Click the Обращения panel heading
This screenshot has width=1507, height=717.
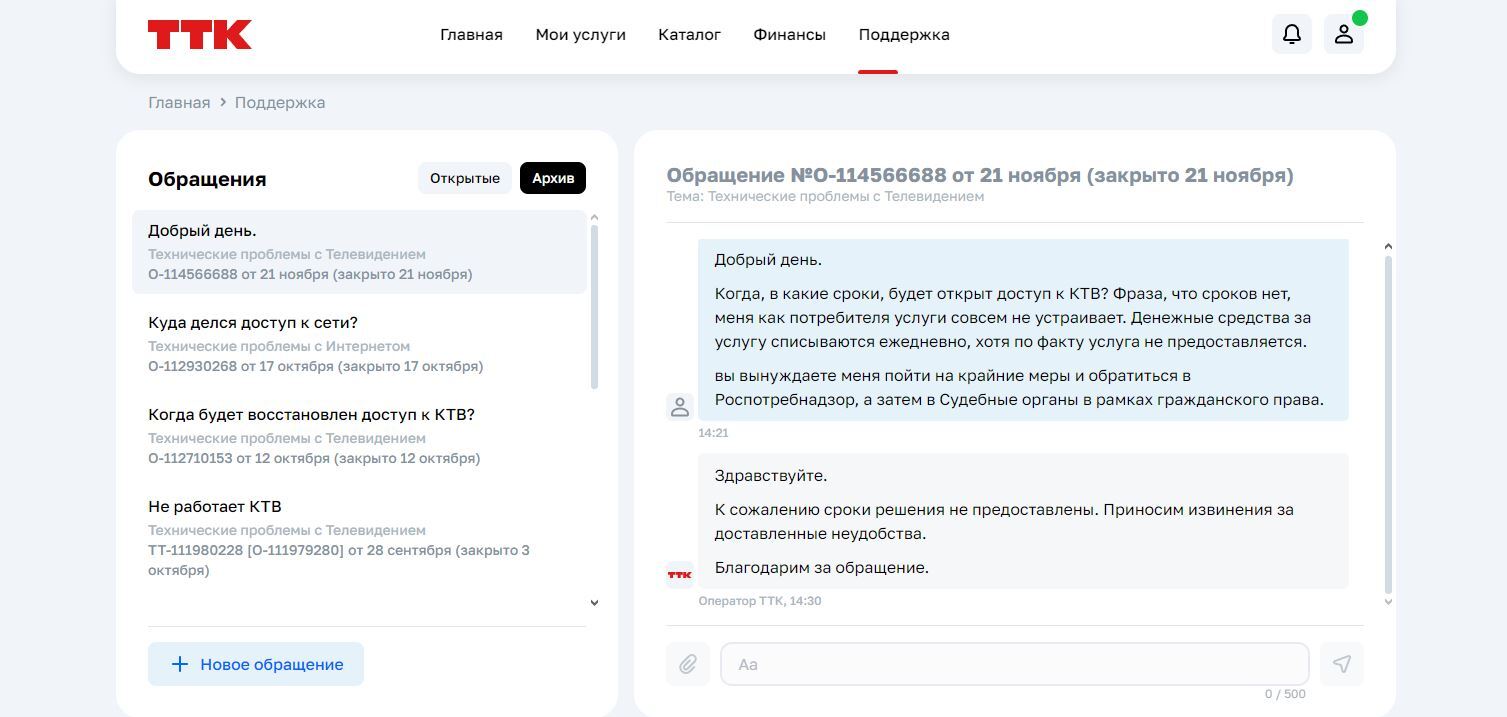point(207,179)
